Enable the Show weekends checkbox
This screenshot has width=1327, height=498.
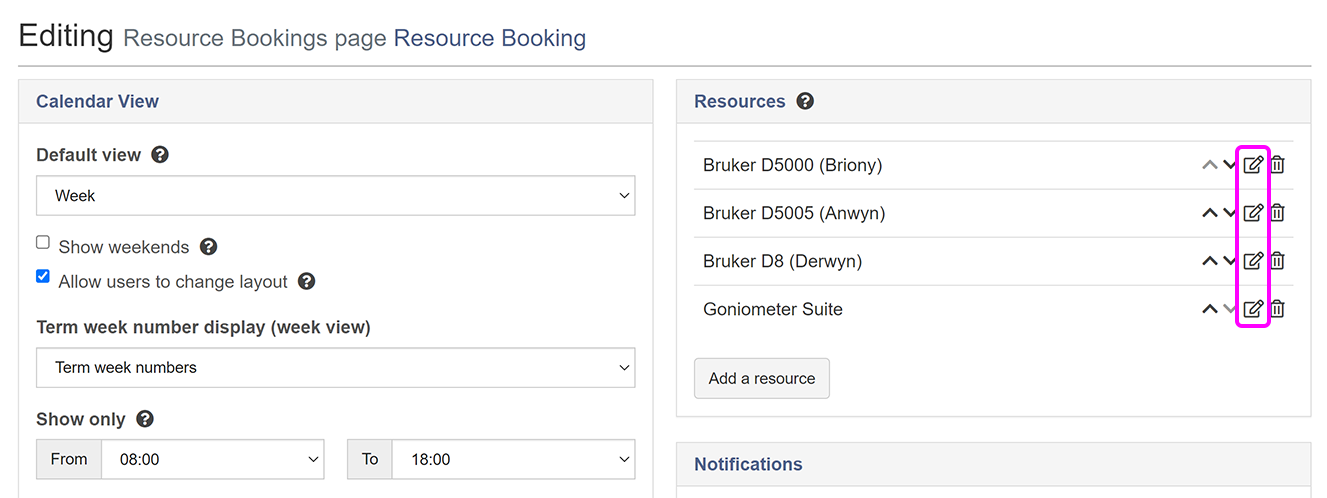(43, 243)
